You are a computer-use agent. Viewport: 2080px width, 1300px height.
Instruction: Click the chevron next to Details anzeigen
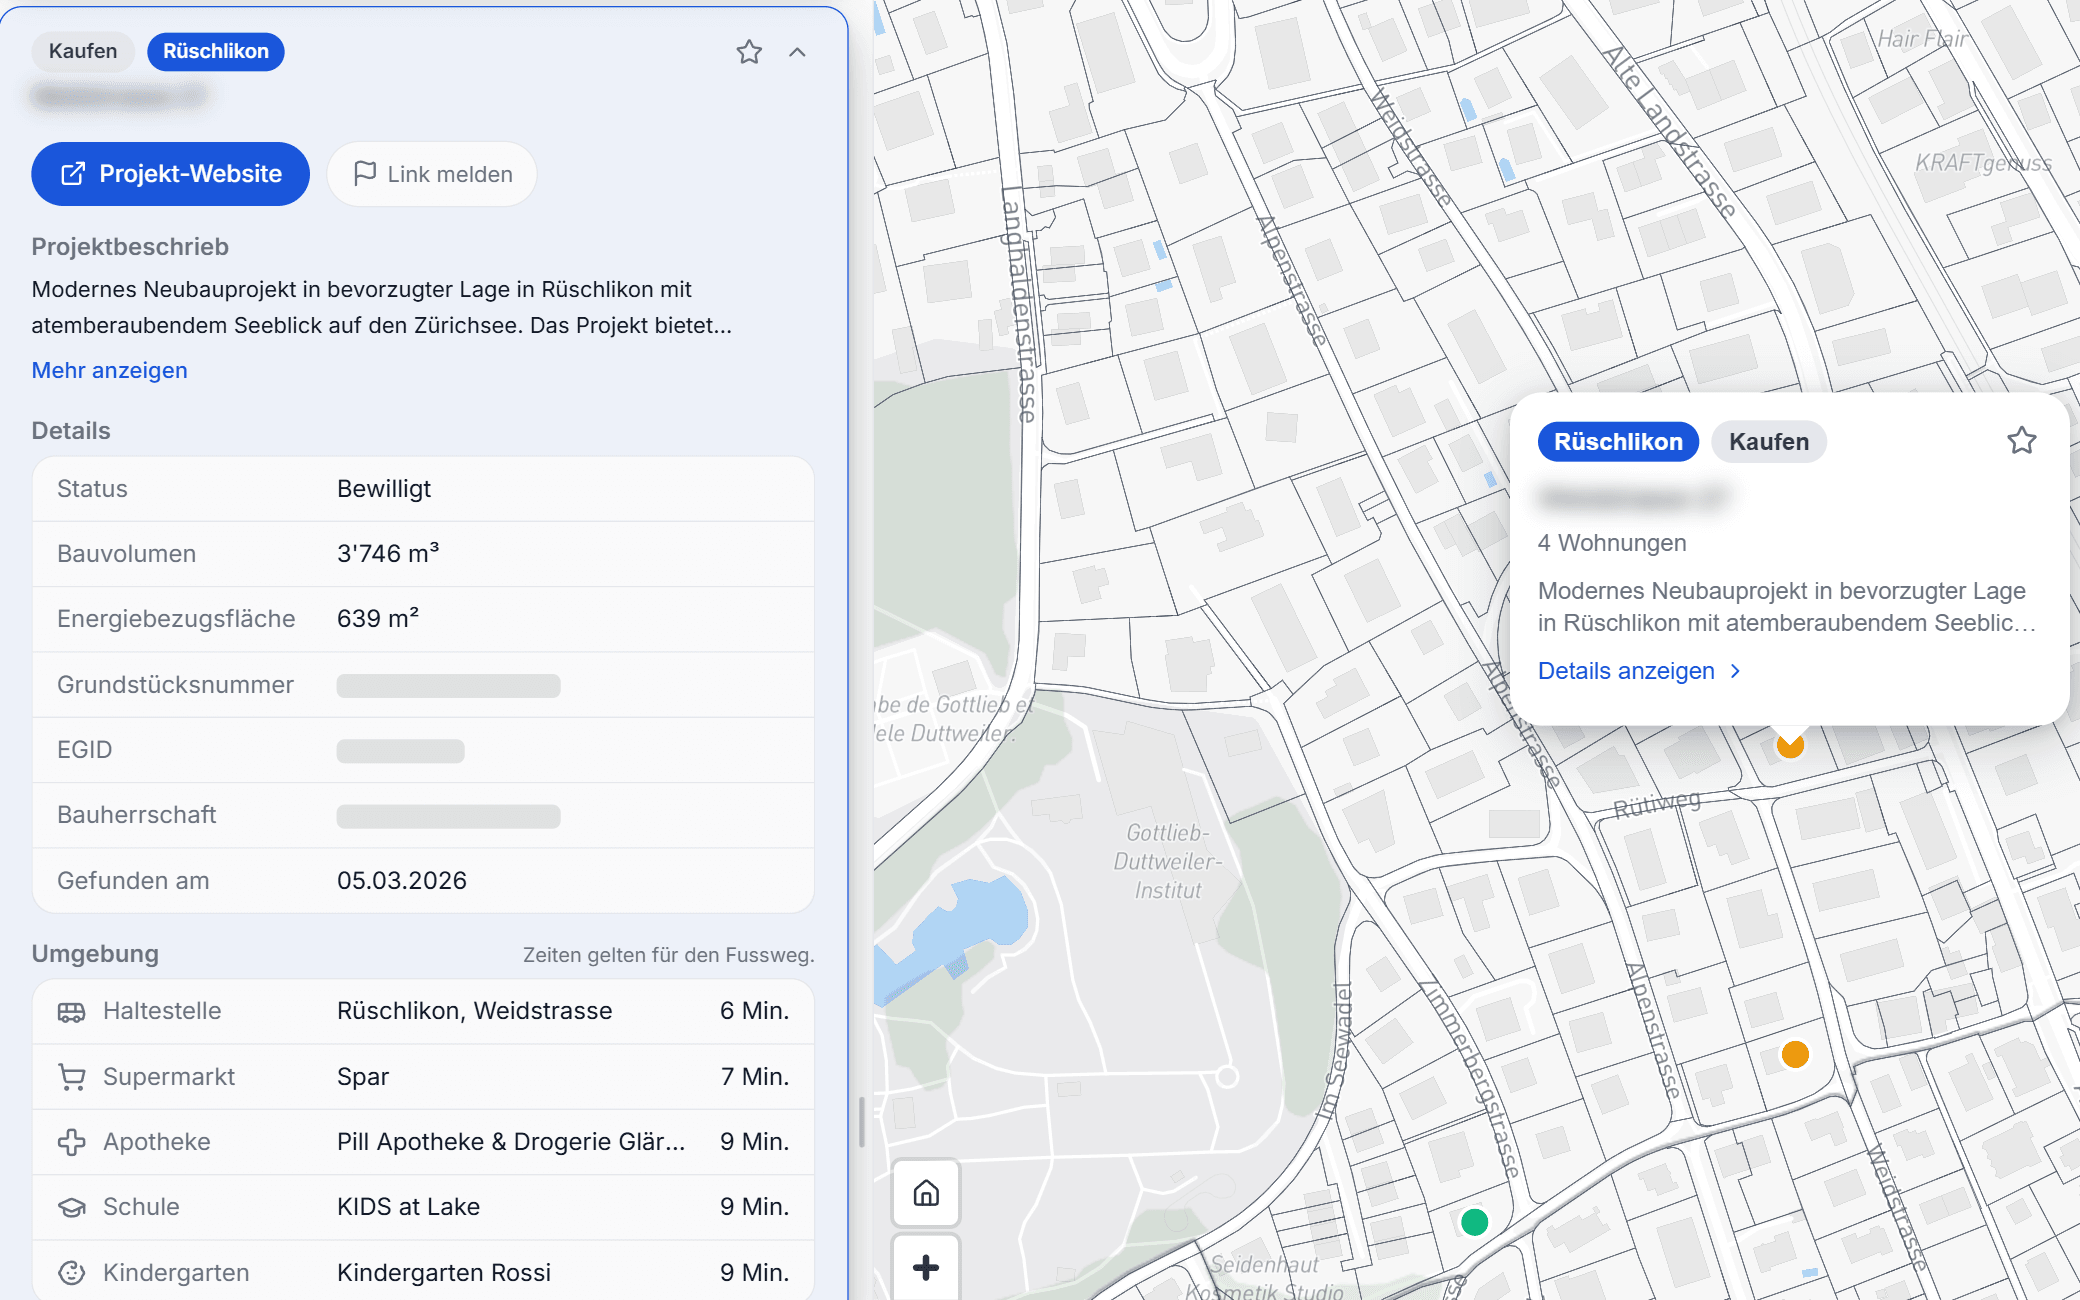[x=1736, y=671]
